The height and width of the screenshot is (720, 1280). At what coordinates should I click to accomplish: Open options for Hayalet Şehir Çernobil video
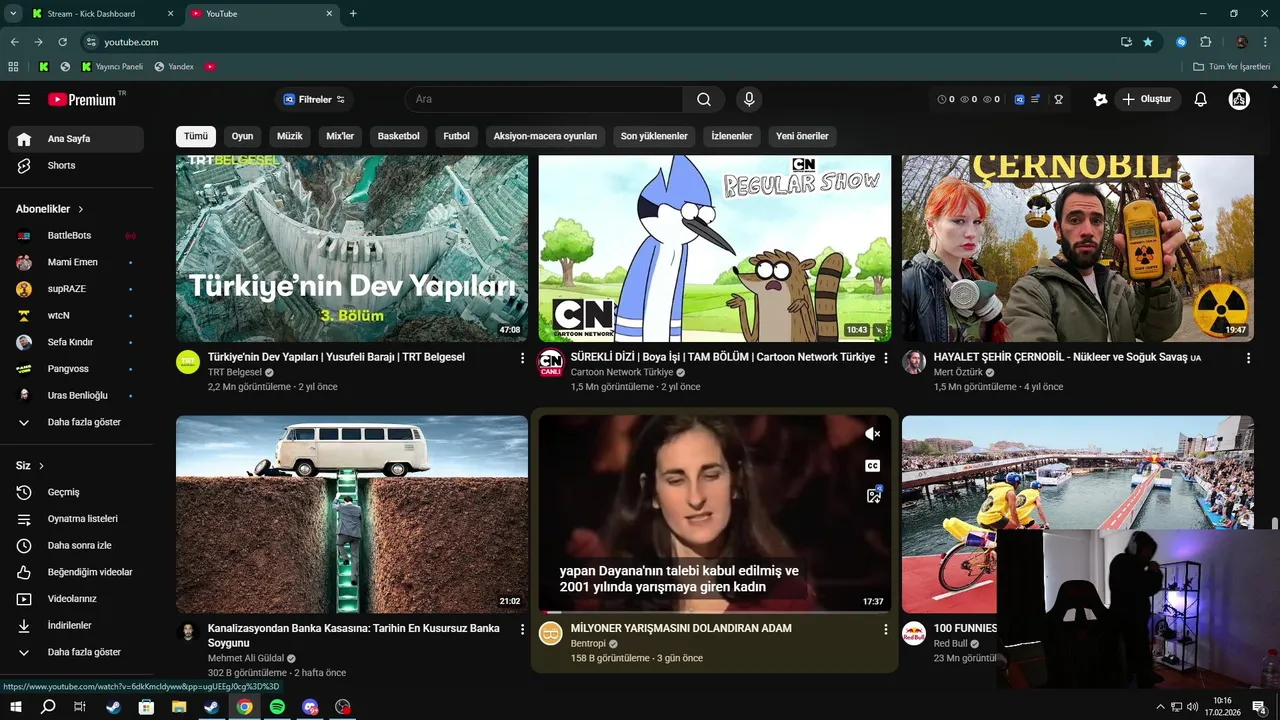(x=1248, y=358)
